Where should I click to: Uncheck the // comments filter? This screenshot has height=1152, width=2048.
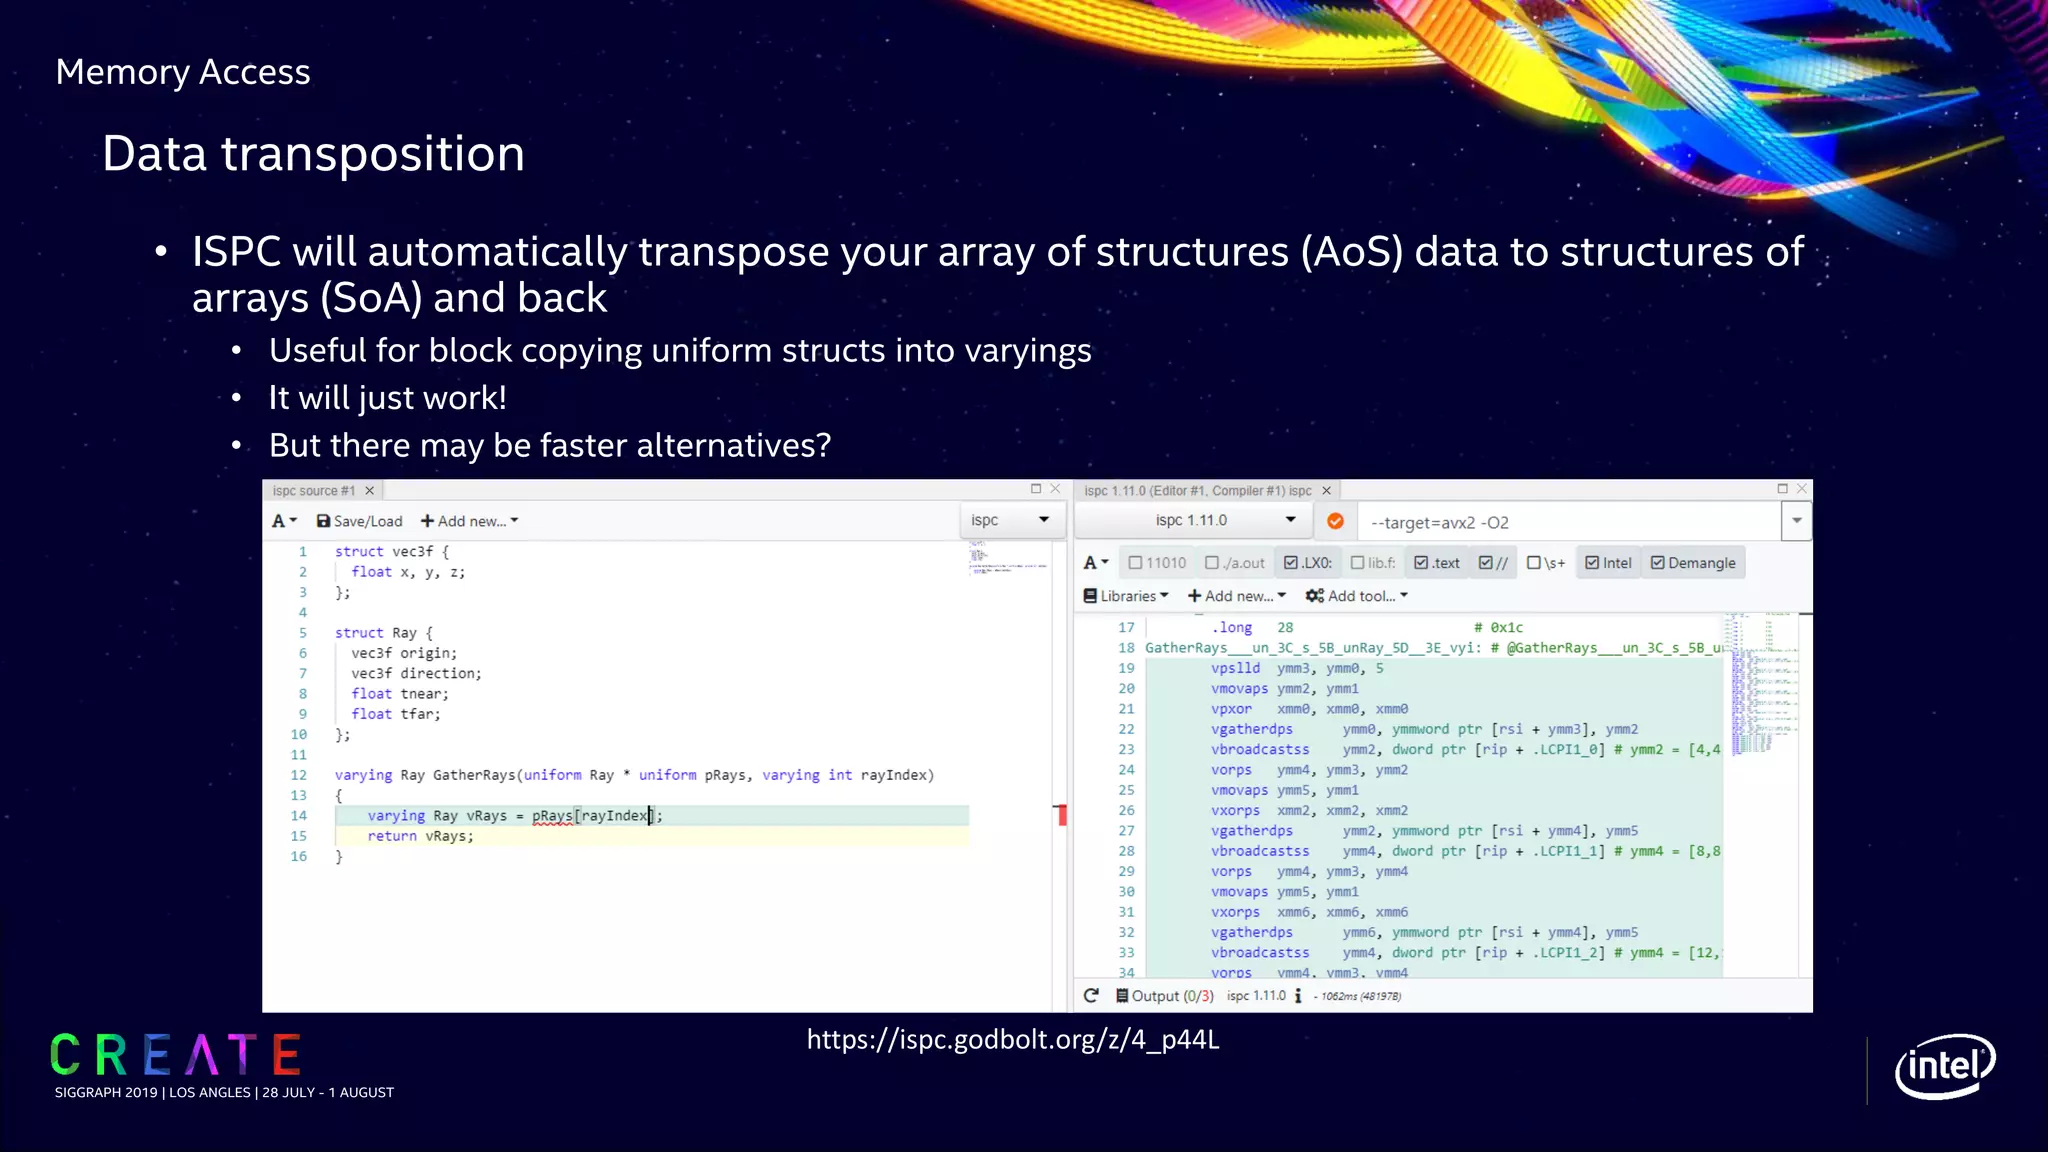click(x=1493, y=563)
